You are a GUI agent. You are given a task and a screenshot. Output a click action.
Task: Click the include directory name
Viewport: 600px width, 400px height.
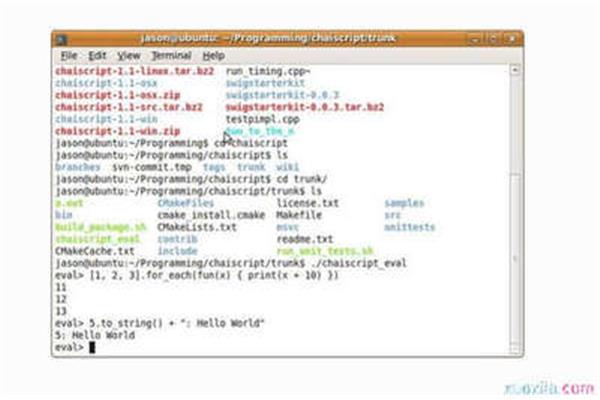click(x=177, y=251)
